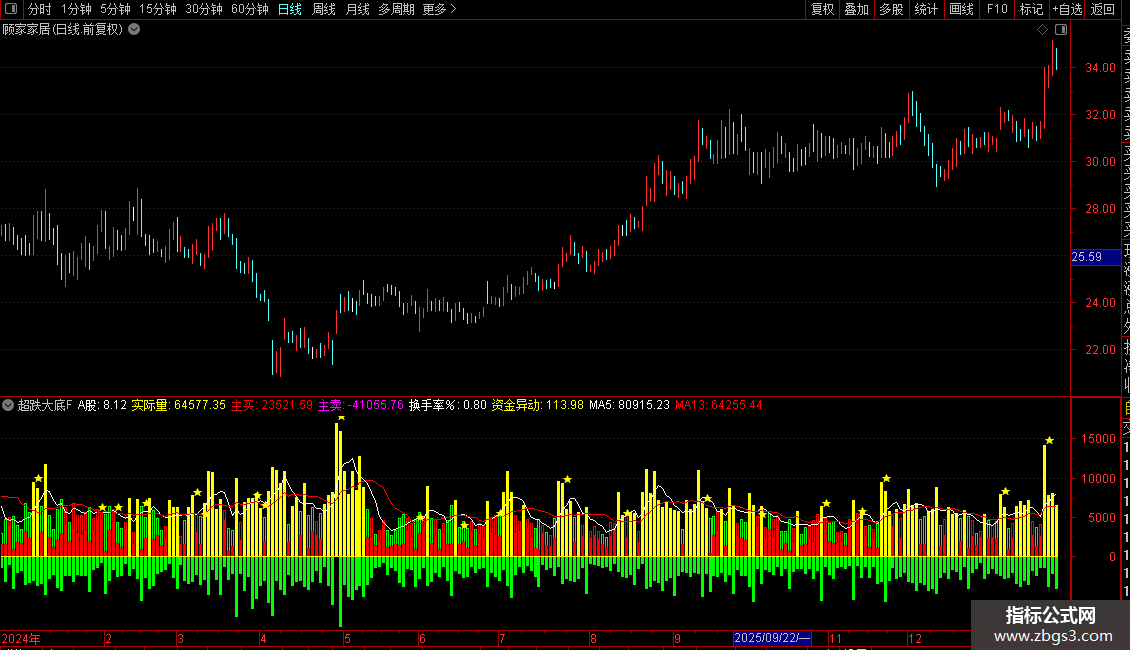Click month 12 on the time axis
1130x650 pixels.
click(x=915, y=638)
